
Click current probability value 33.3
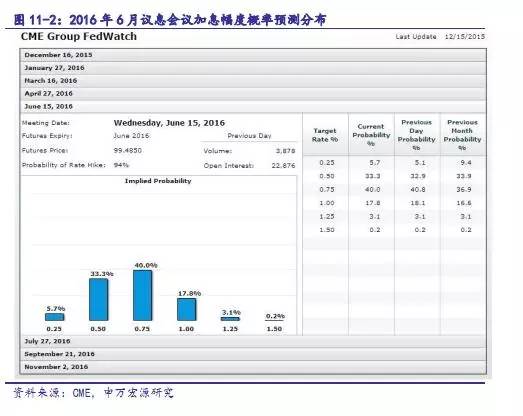(x=373, y=176)
